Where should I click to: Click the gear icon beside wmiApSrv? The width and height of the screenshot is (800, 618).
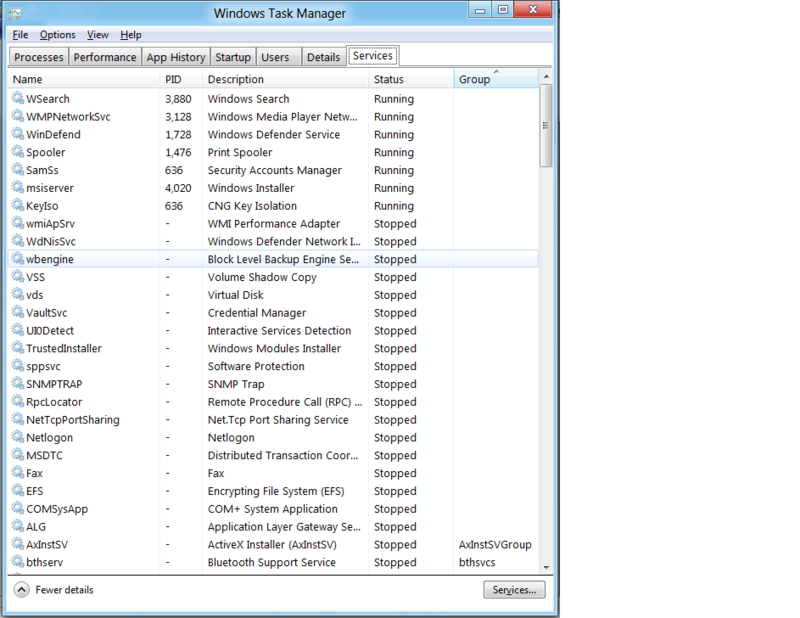[x=18, y=223]
